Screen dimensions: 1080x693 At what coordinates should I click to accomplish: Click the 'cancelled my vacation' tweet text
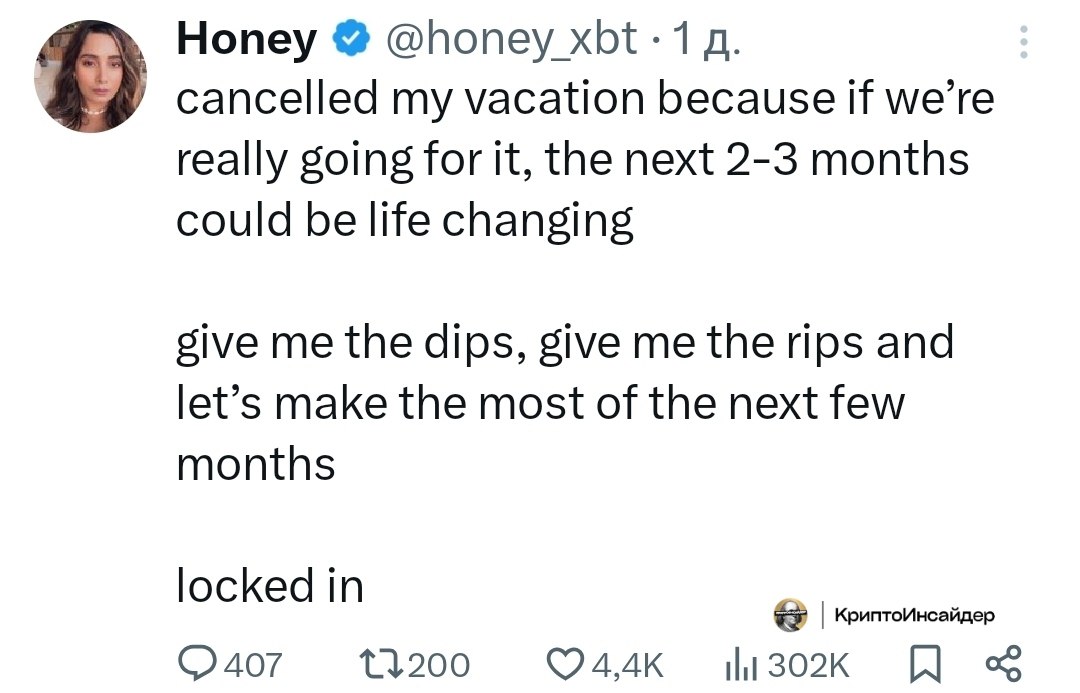click(x=411, y=99)
